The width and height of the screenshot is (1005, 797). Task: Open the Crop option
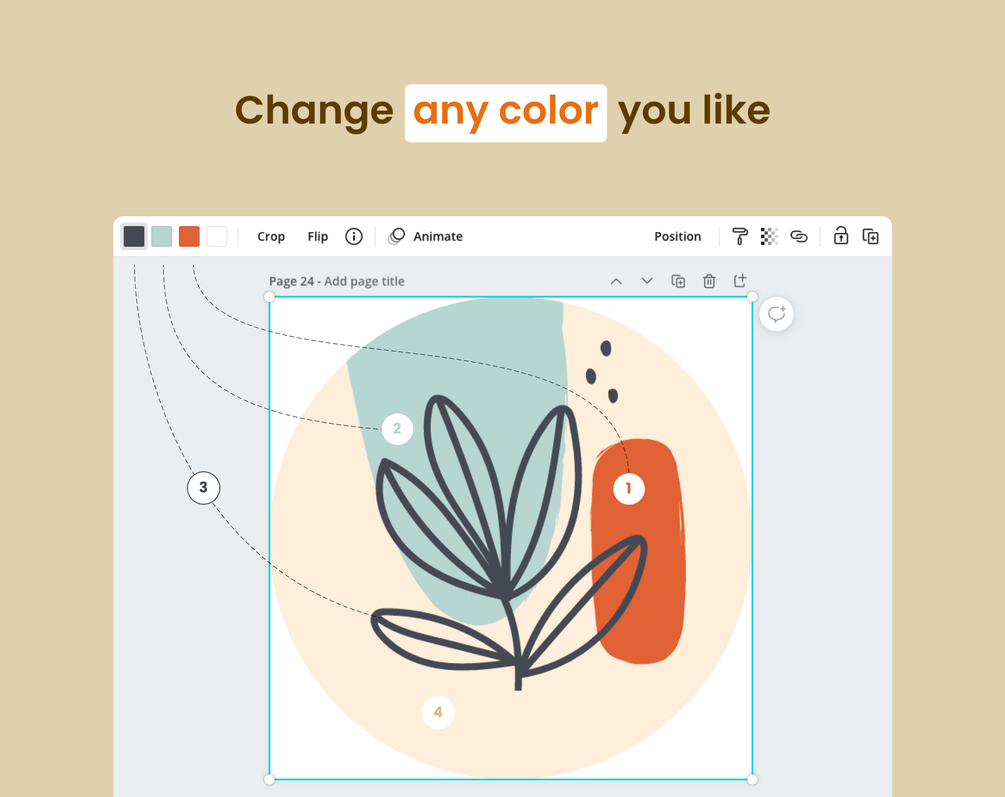pyautogui.click(x=271, y=237)
